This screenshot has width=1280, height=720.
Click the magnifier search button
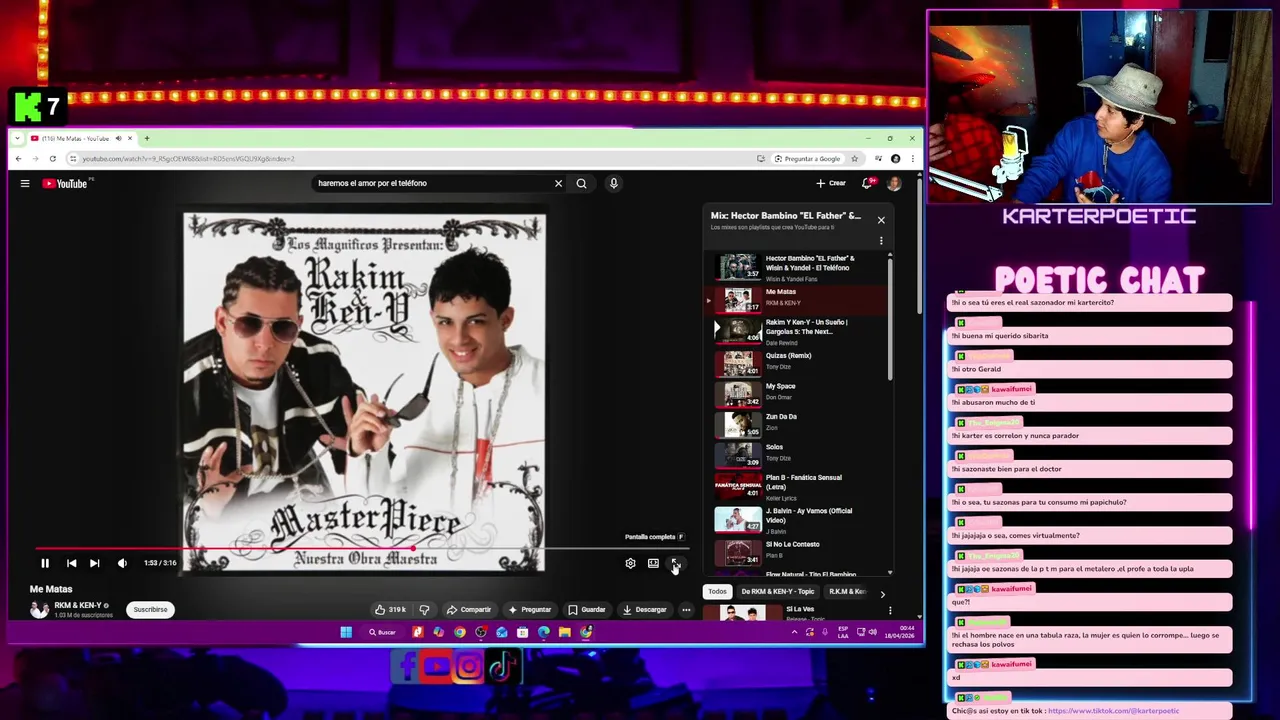[581, 183]
